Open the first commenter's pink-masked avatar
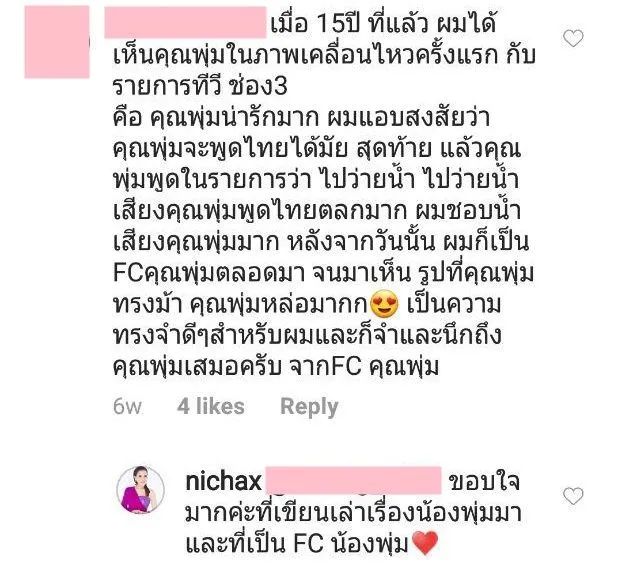Screen dimensions: 622x571 (57, 42)
